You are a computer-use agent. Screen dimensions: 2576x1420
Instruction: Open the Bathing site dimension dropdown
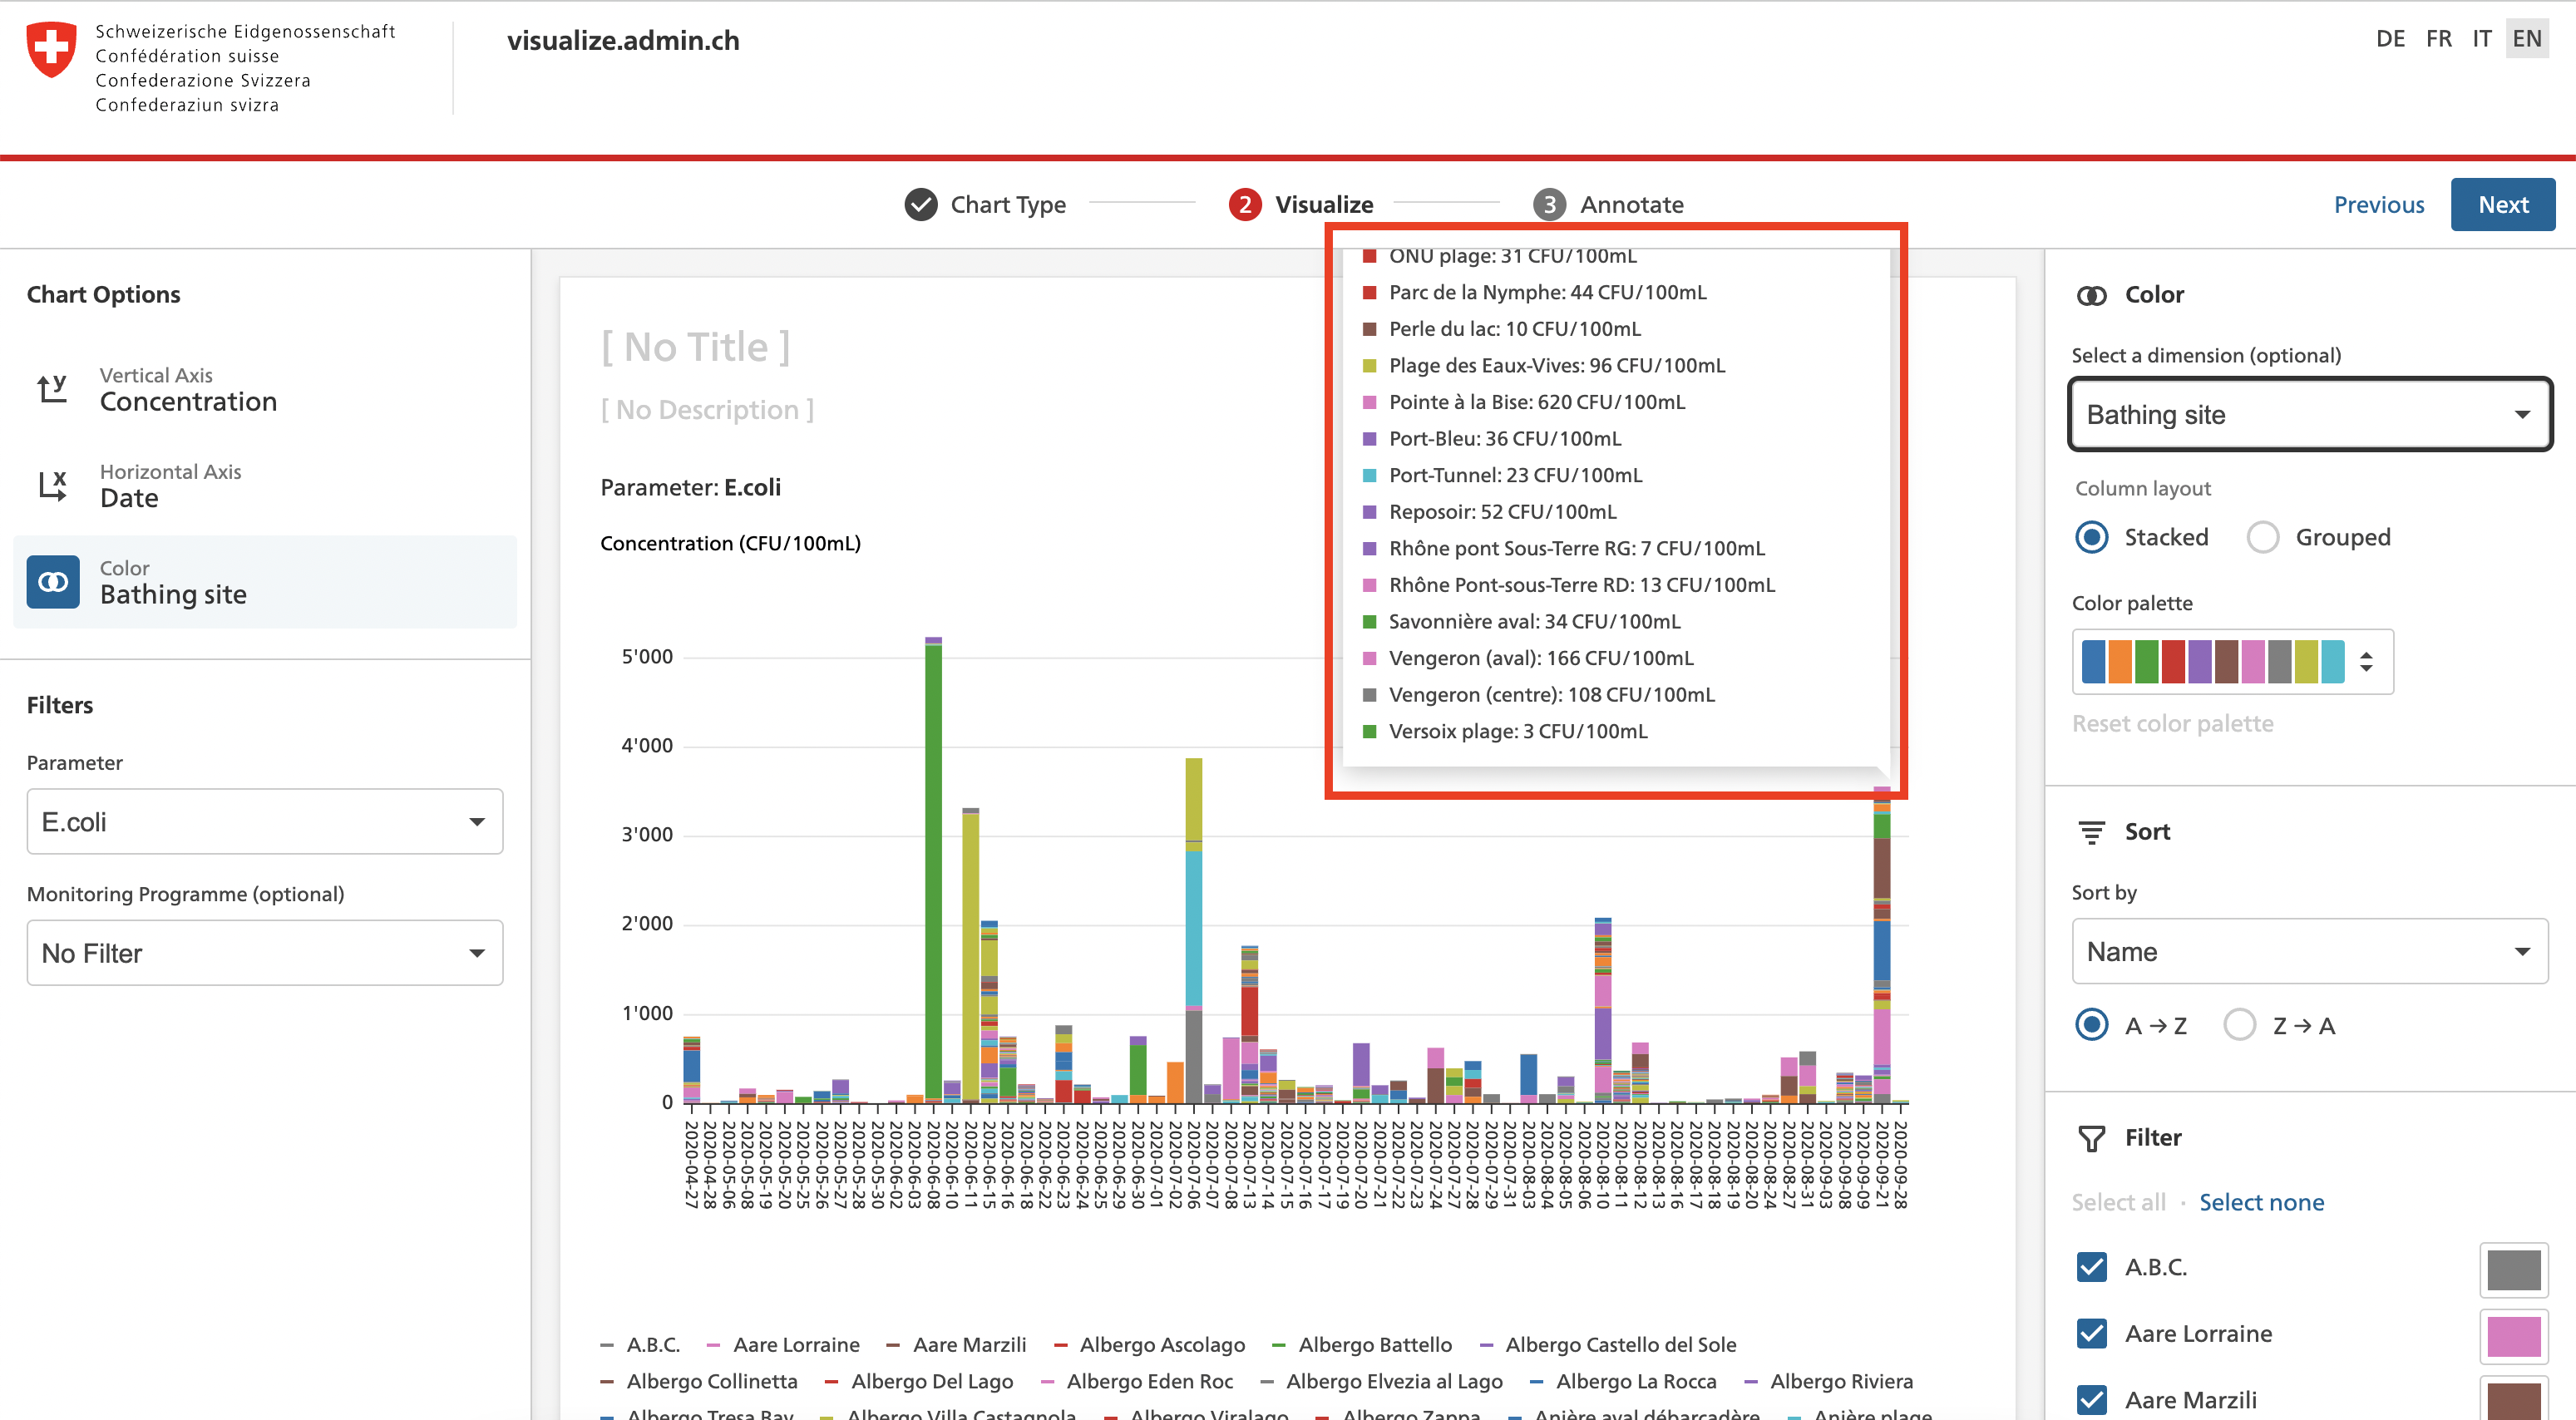2308,414
